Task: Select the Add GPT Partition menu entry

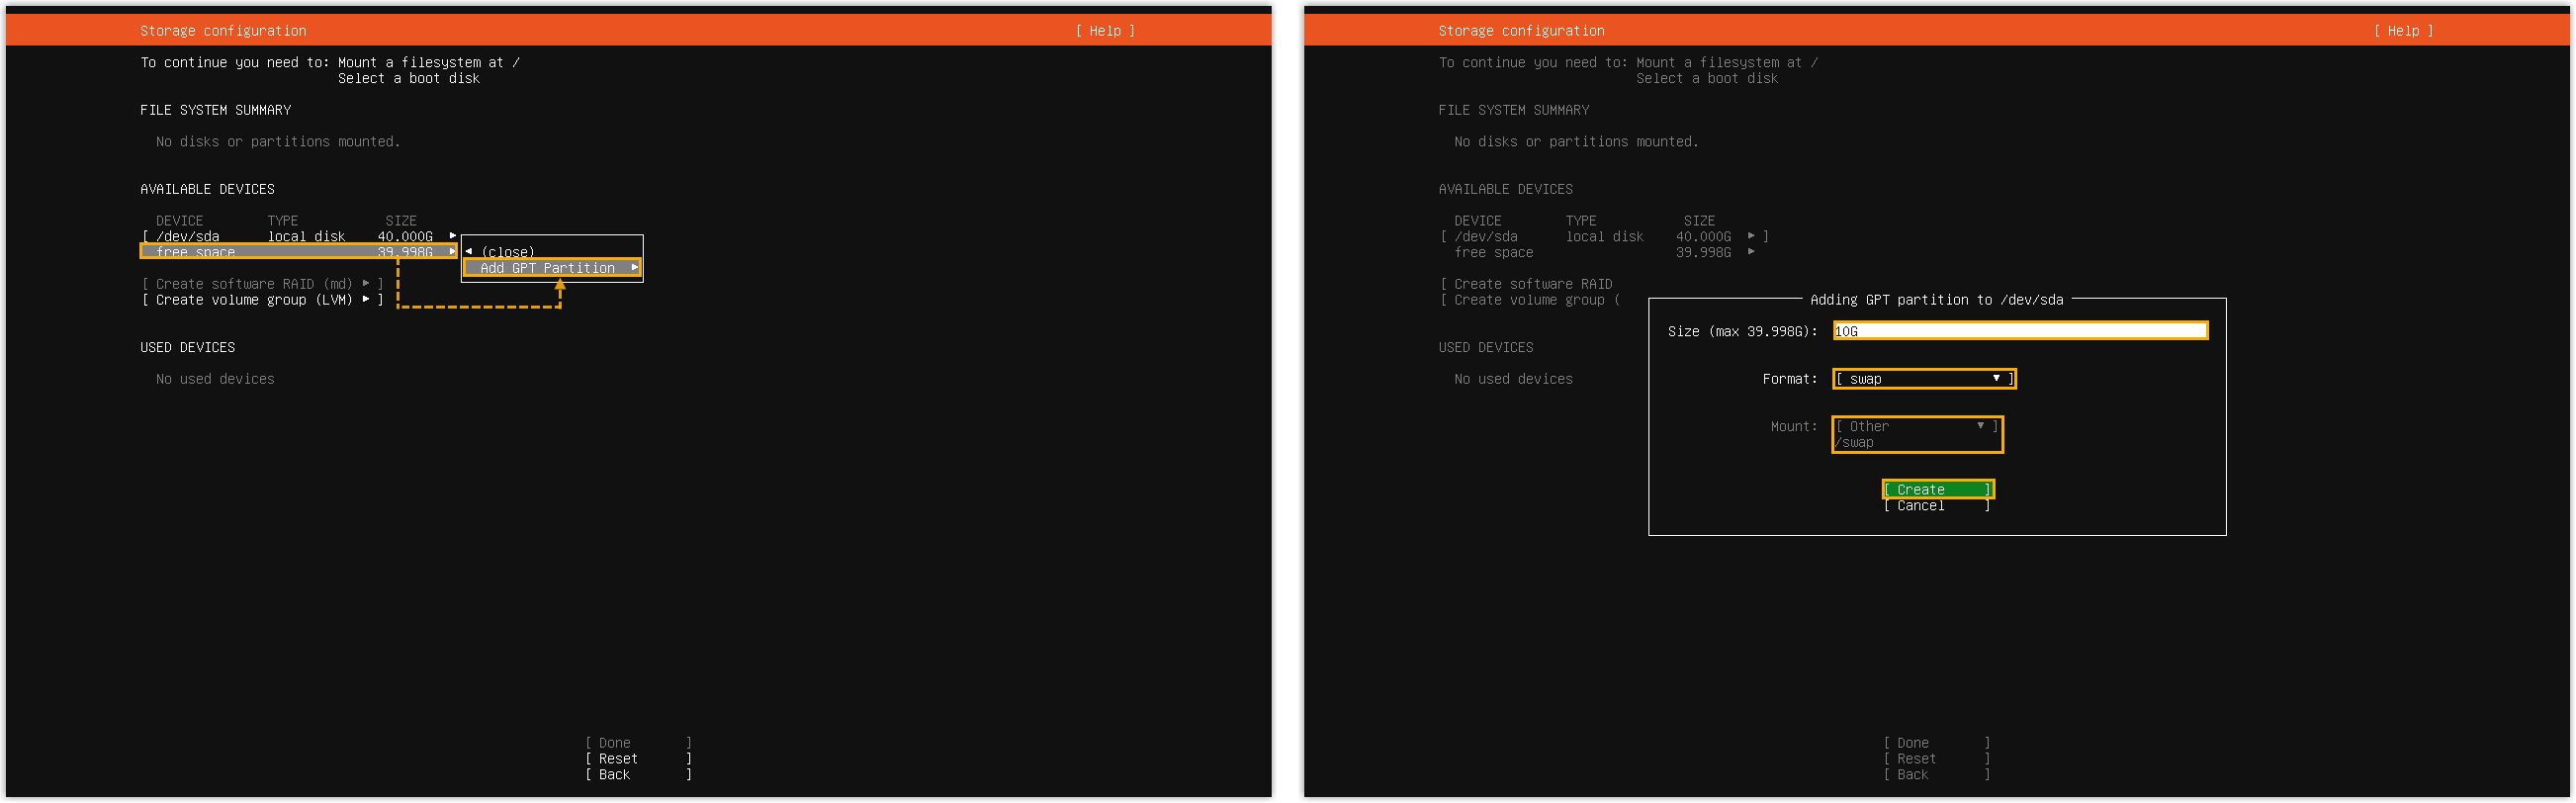Action: coord(550,268)
